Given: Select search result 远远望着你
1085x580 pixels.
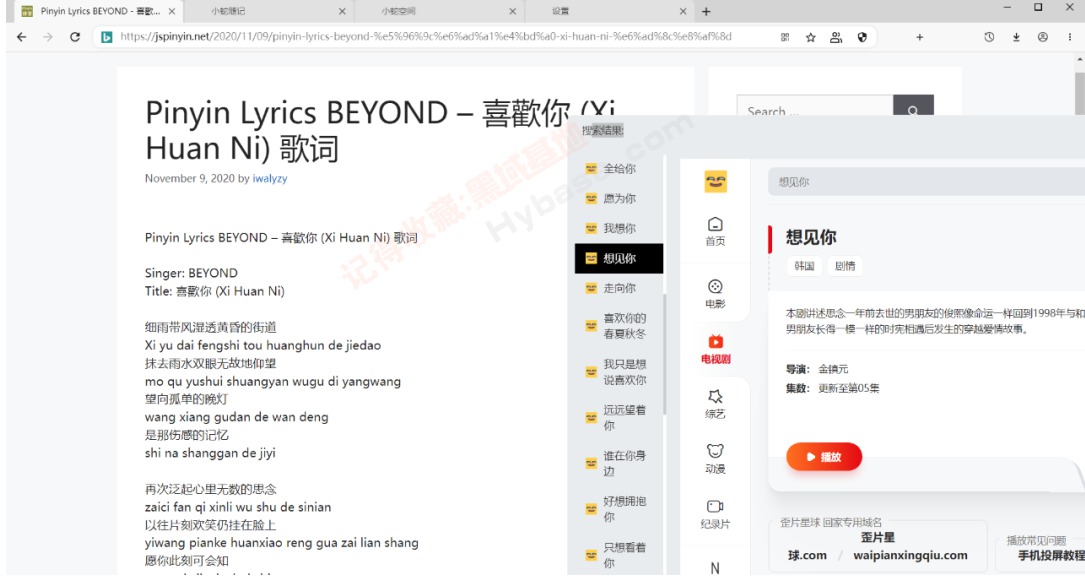Looking at the screenshot, I should pyautogui.click(x=619, y=417).
